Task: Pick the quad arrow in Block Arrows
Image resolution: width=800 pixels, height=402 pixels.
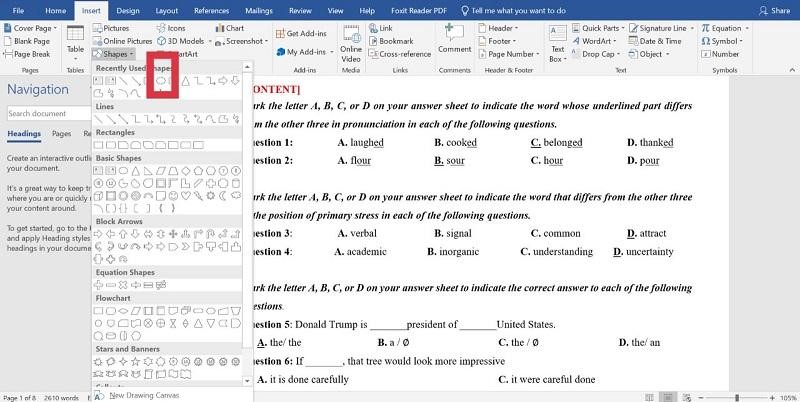Action: click(x=173, y=234)
